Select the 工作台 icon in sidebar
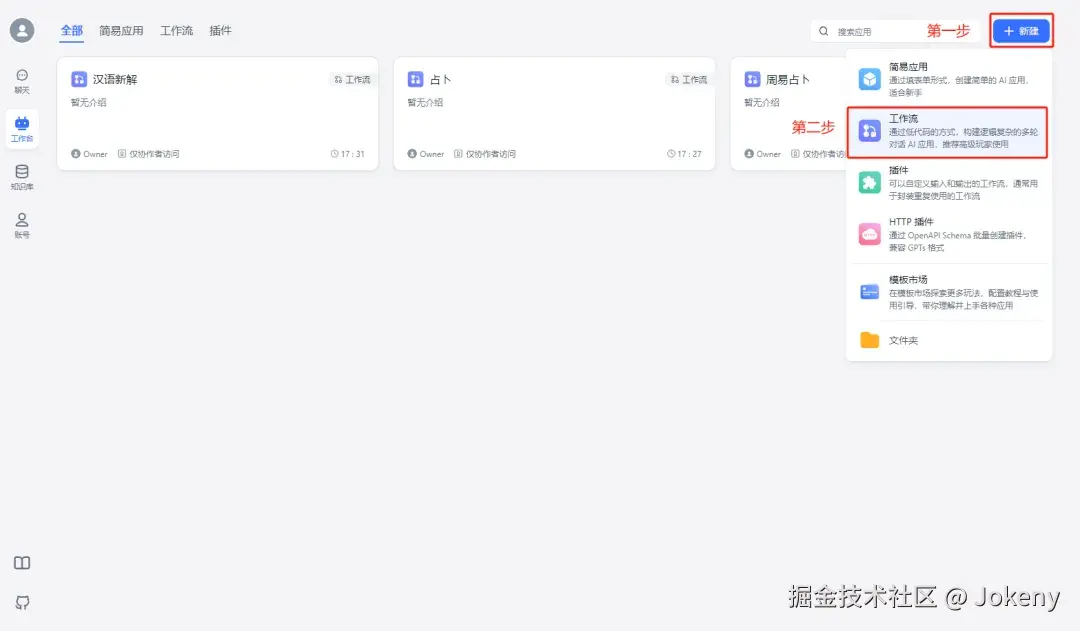Screen dimensions: 1080x631 [22, 128]
